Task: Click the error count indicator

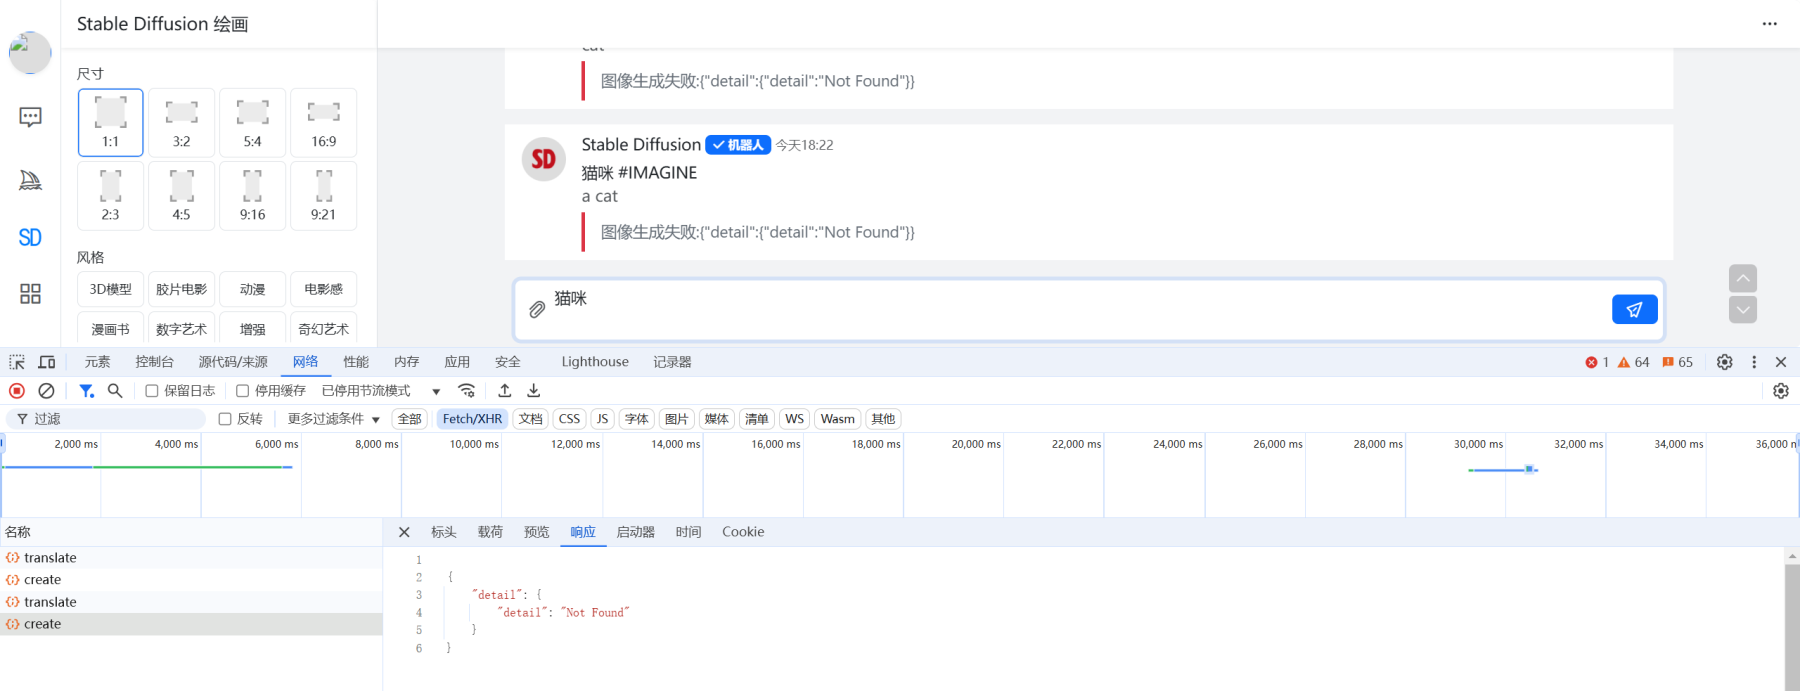Action: coord(1597,362)
